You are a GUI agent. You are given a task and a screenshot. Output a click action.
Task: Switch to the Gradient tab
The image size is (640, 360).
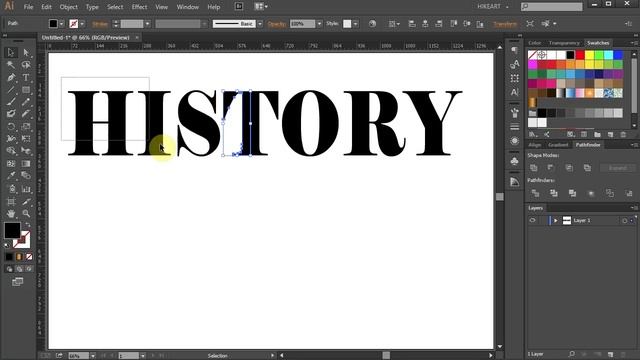tap(558, 145)
